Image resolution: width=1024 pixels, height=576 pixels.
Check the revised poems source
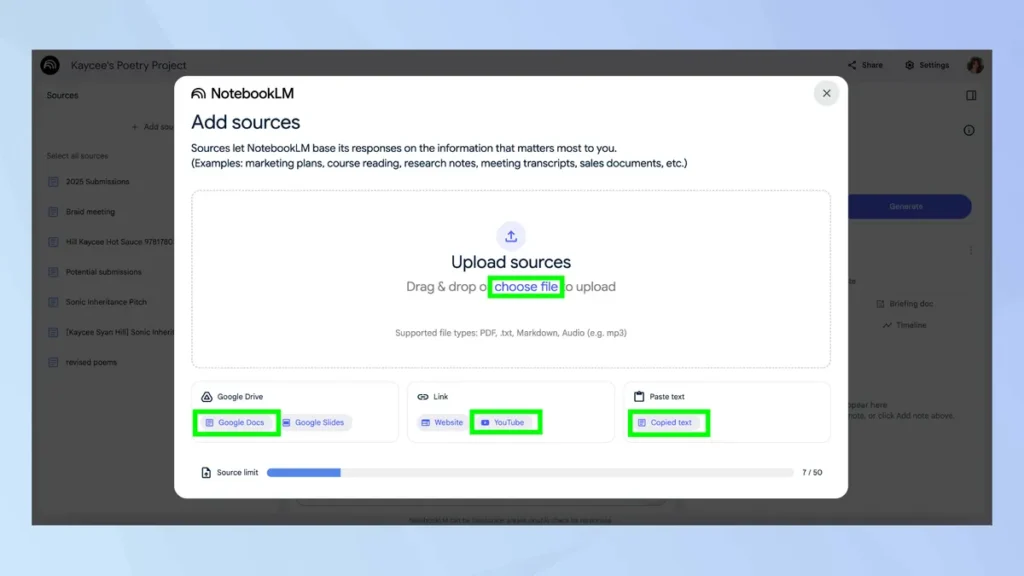coord(53,362)
